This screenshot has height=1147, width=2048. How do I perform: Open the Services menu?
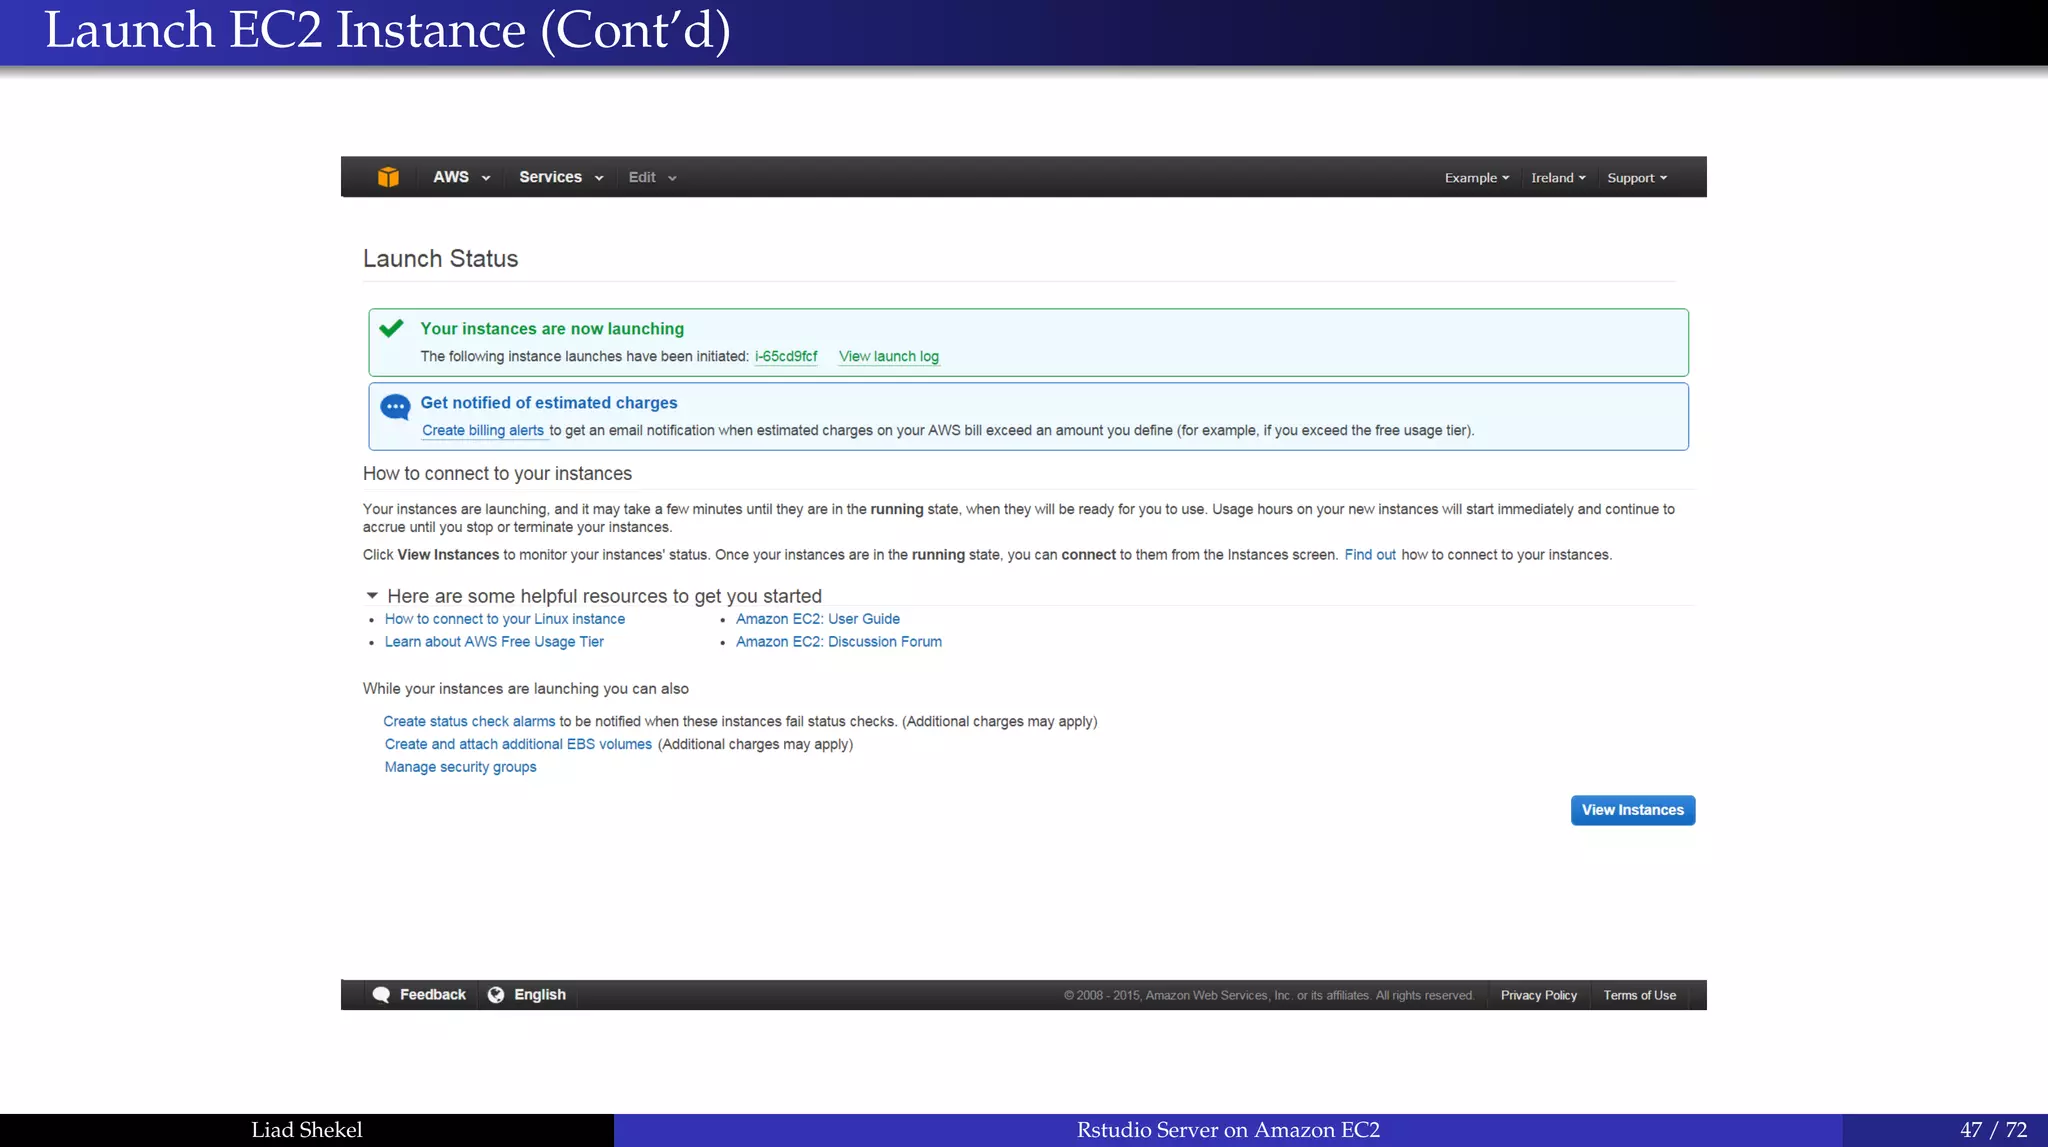click(561, 177)
